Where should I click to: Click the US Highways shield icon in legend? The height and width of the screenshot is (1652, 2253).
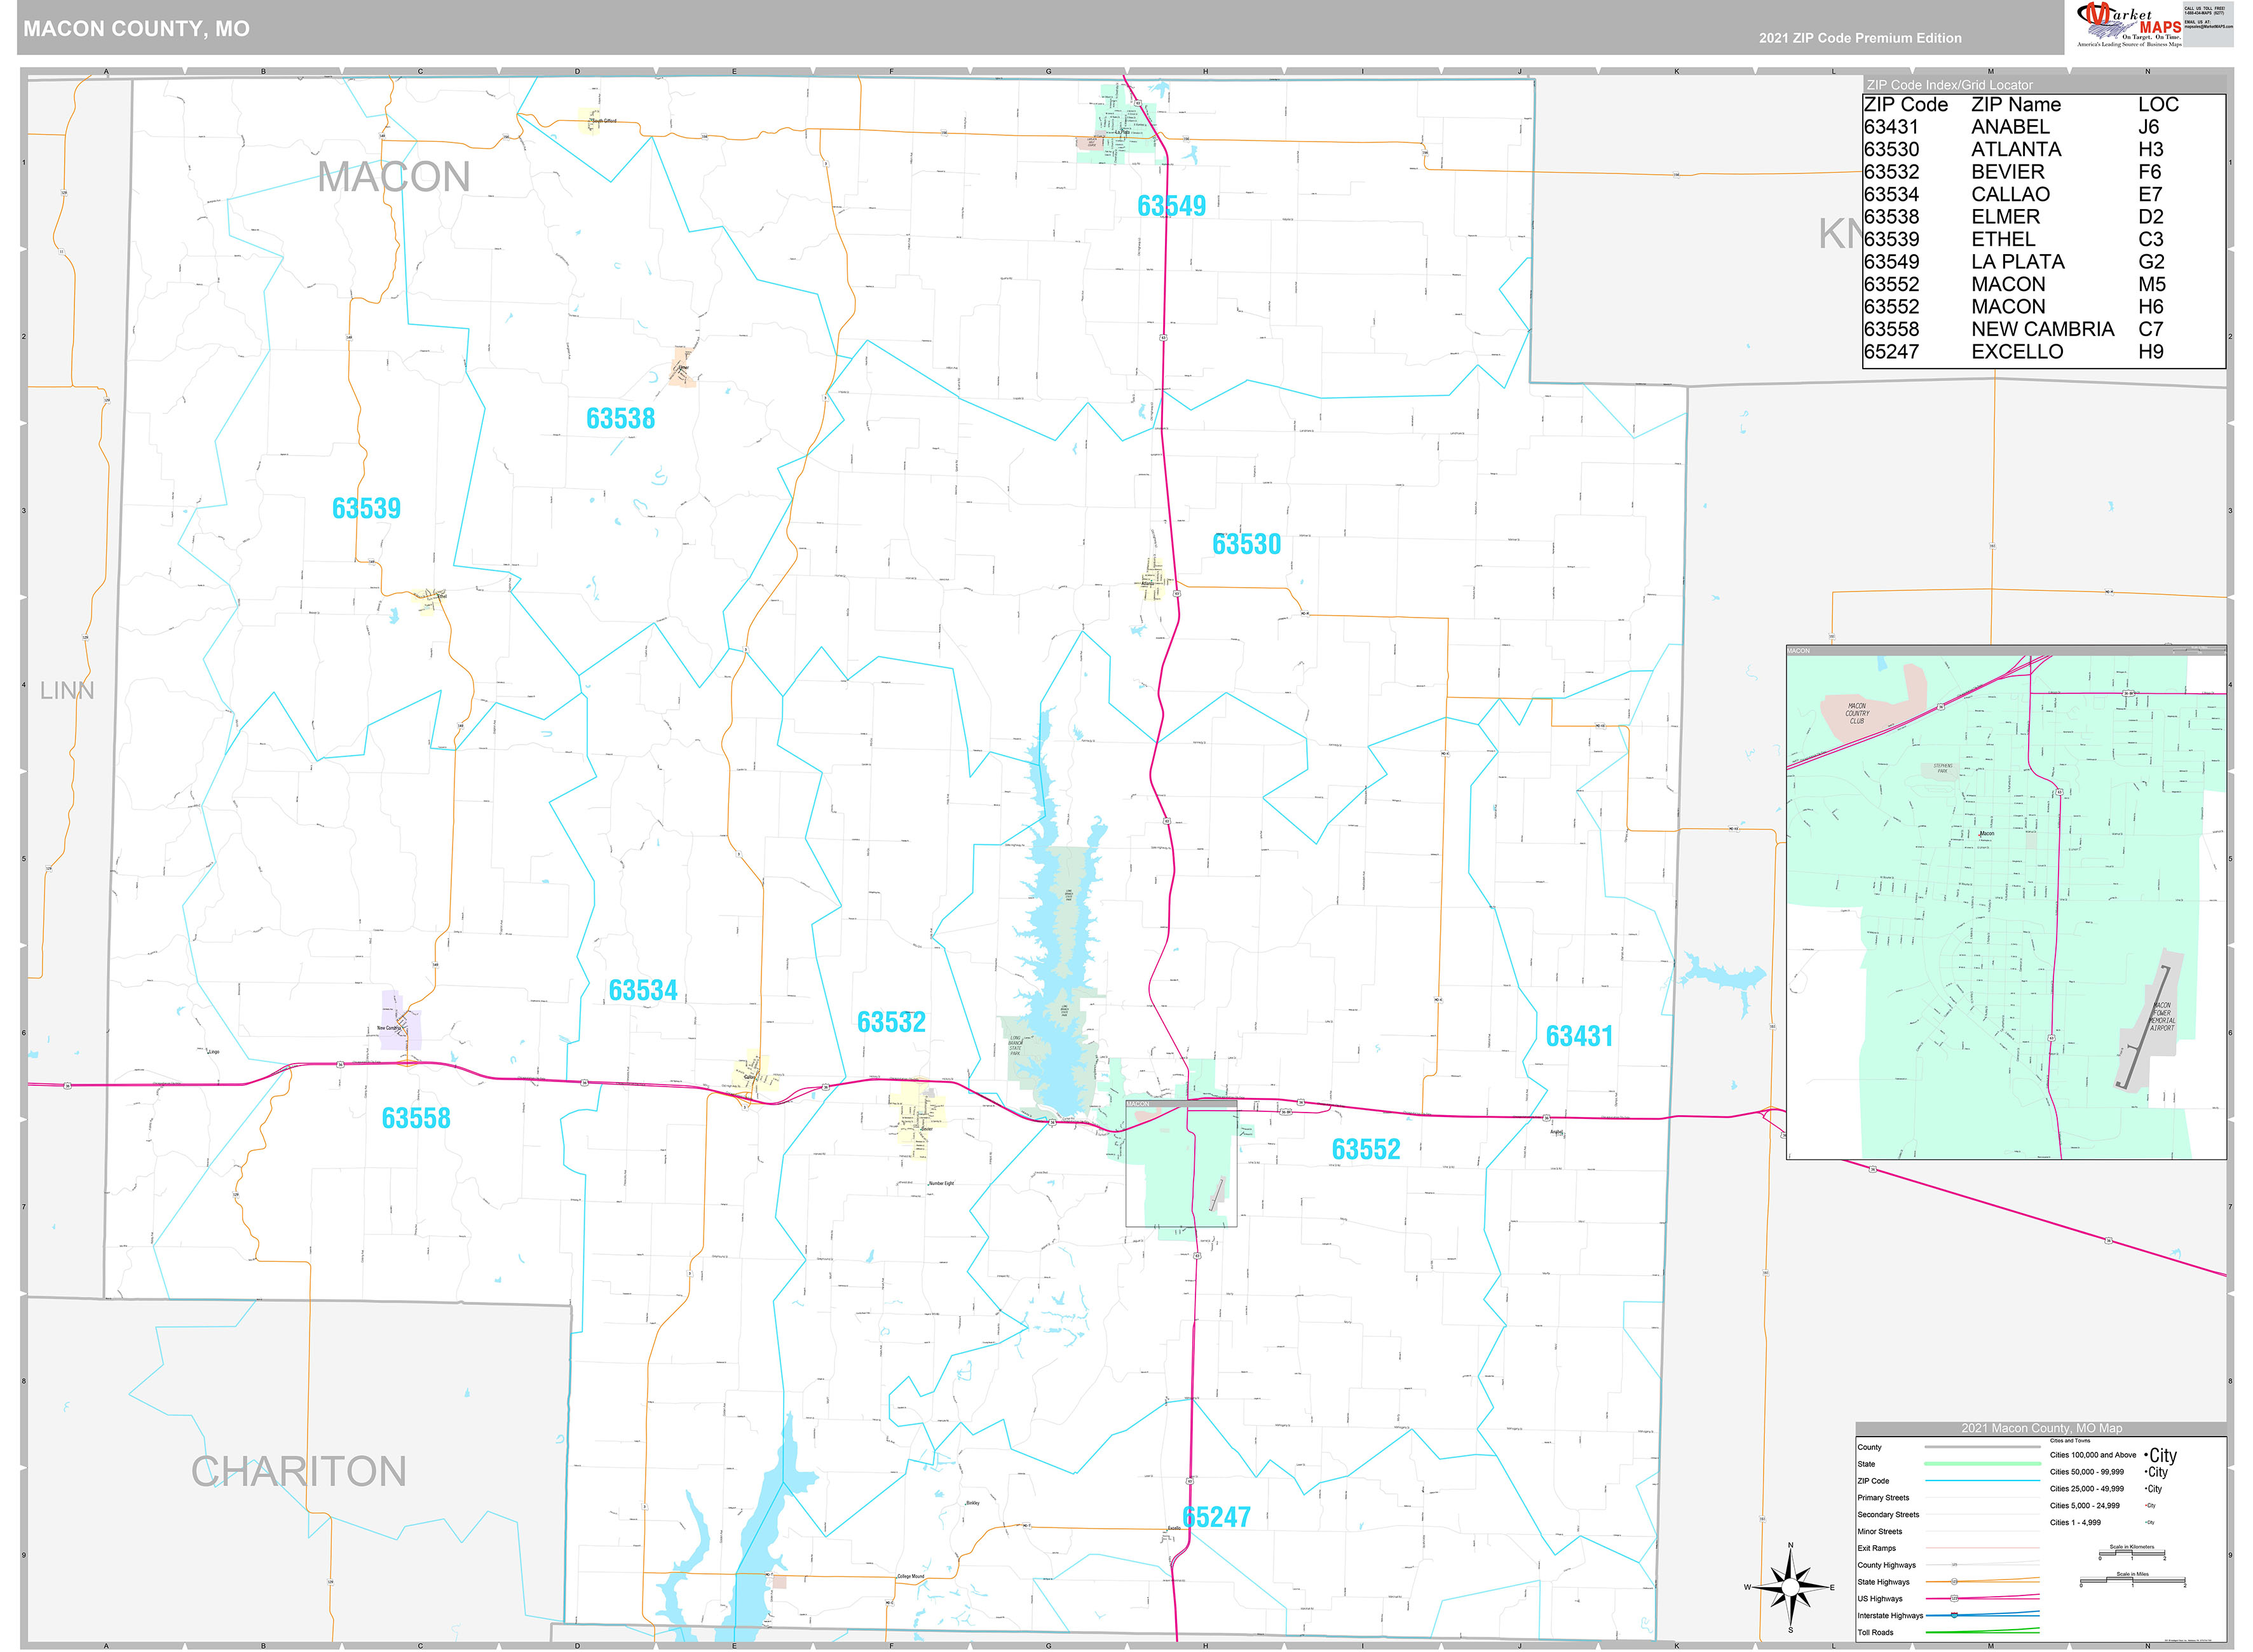[1955, 1598]
